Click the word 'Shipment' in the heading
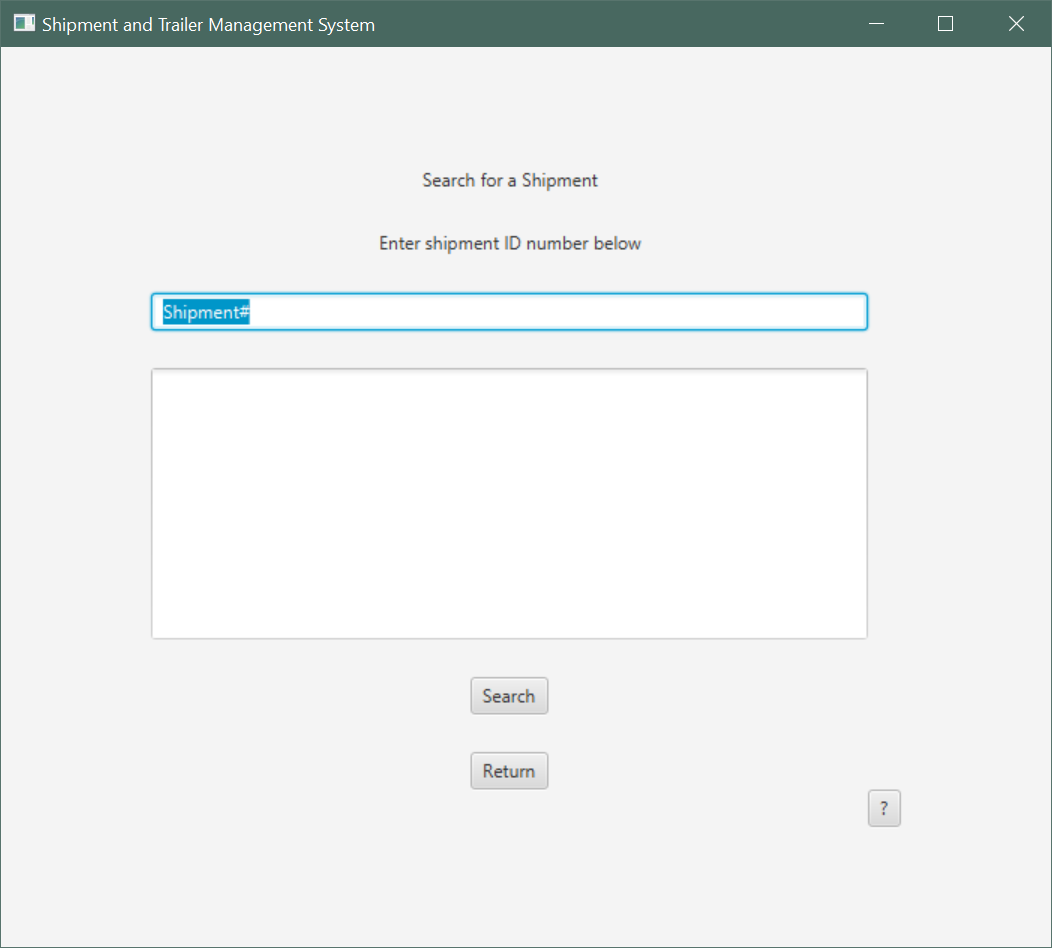The width and height of the screenshot is (1052, 948). tap(559, 180)
